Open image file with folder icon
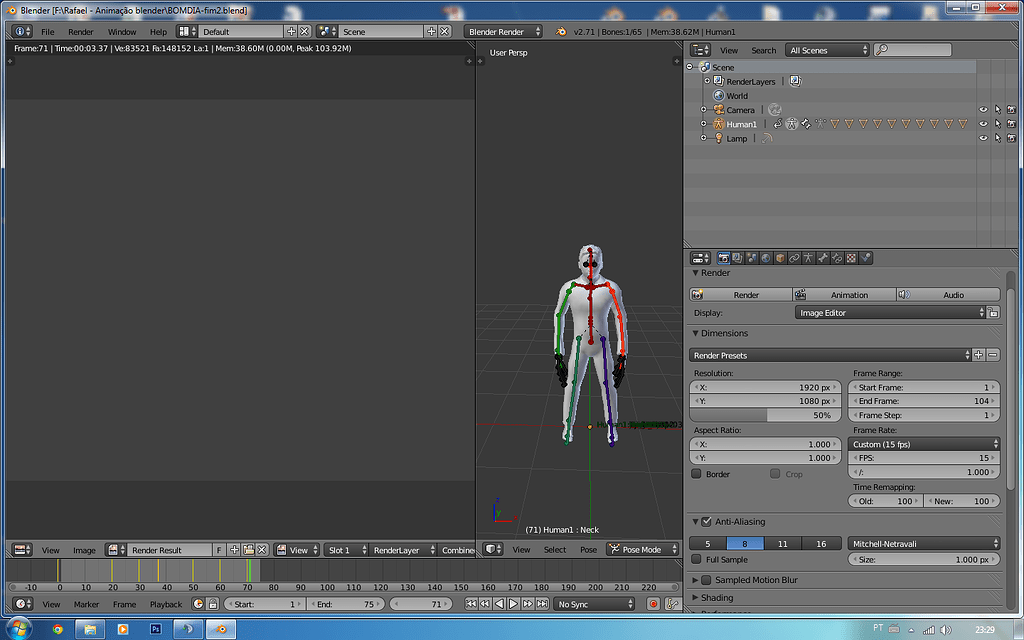Screen dimensions: 1024x640 (x=248, y=550)
